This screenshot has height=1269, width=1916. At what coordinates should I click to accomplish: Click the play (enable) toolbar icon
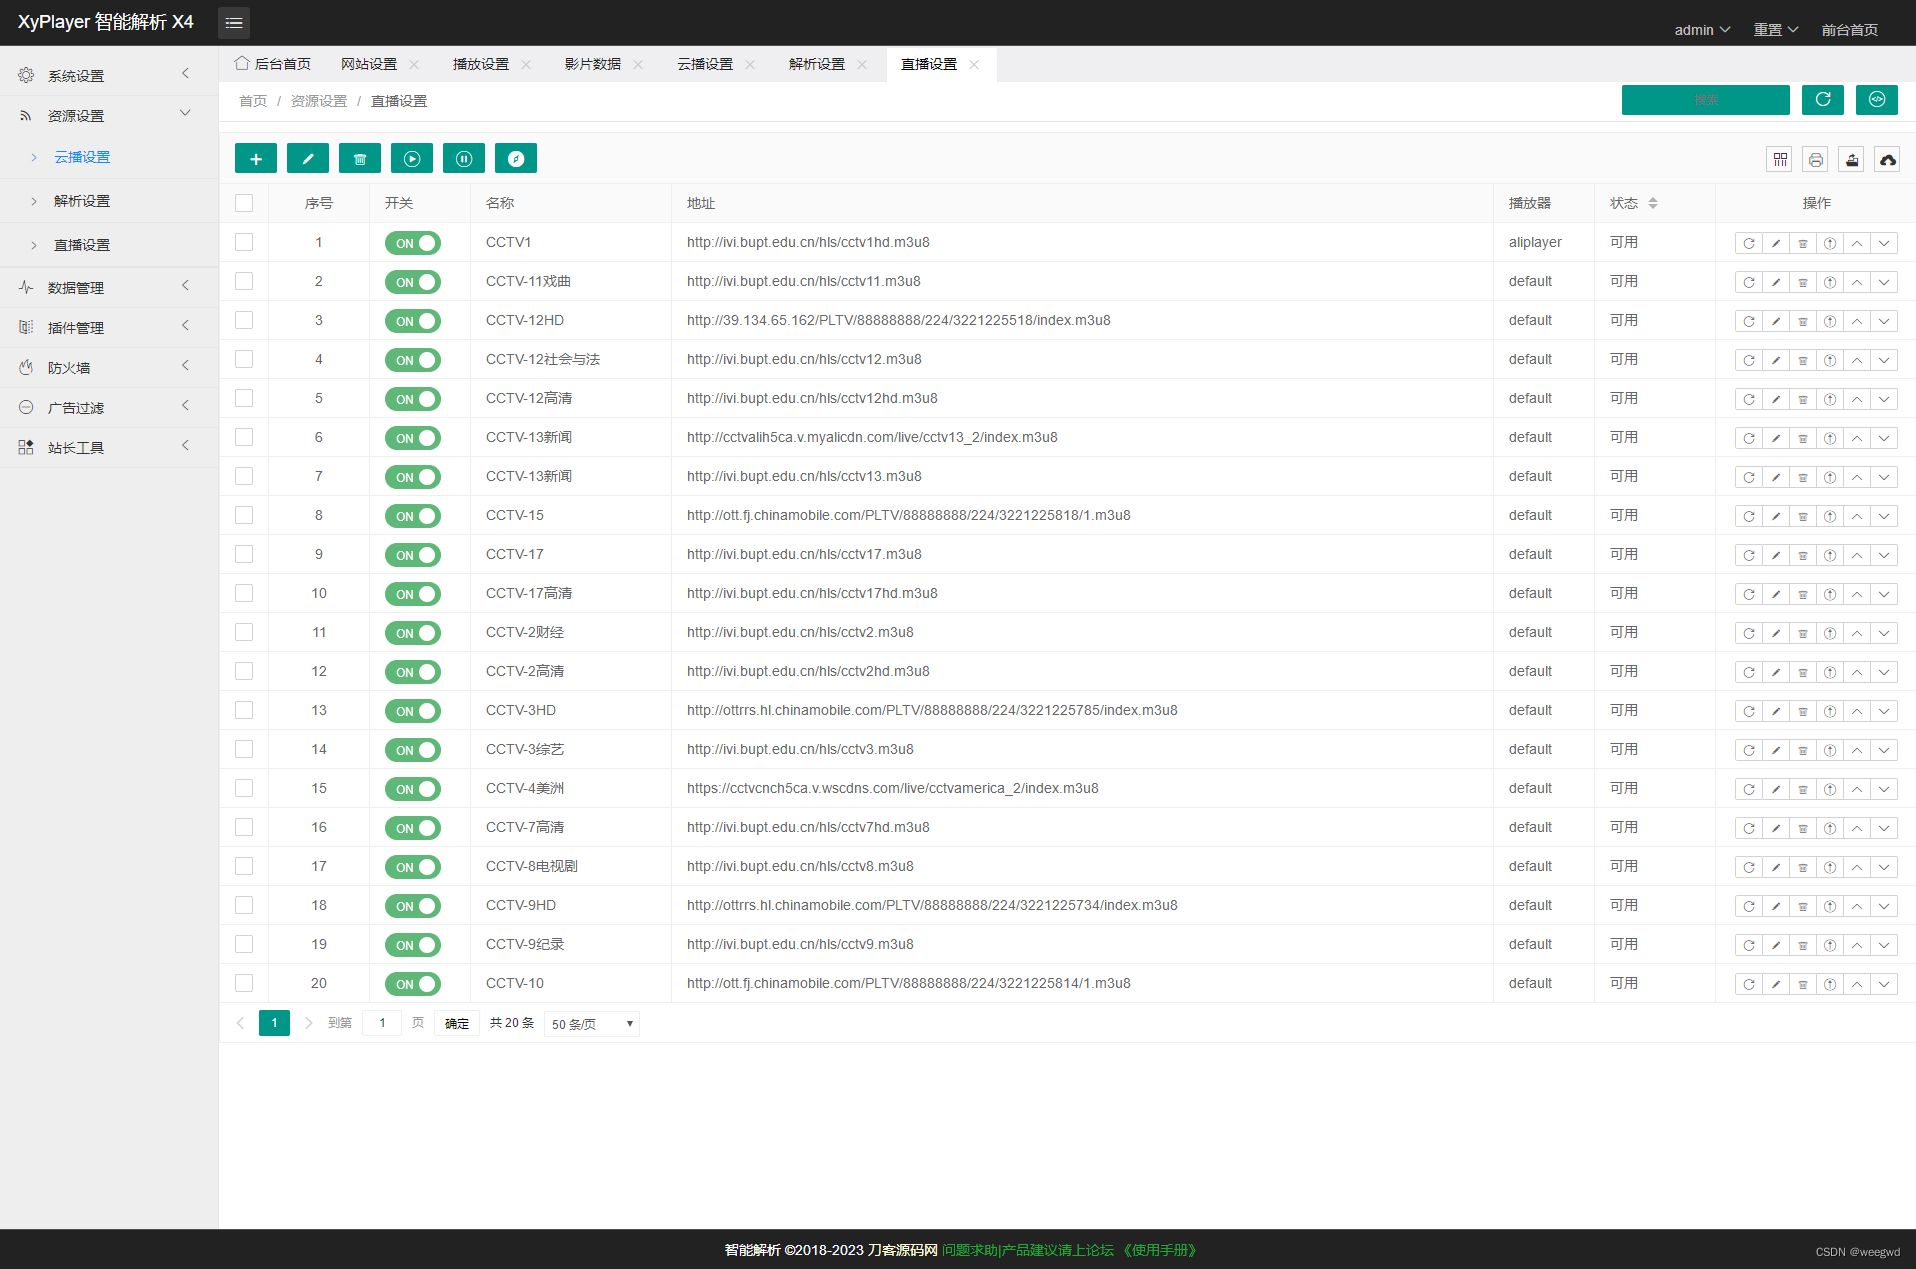coord(412,158)
